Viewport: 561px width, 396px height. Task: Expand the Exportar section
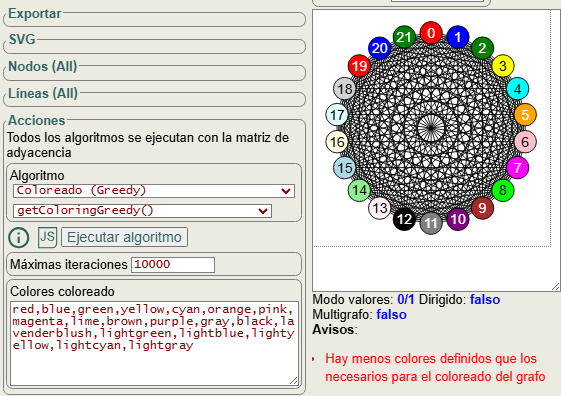35,14
